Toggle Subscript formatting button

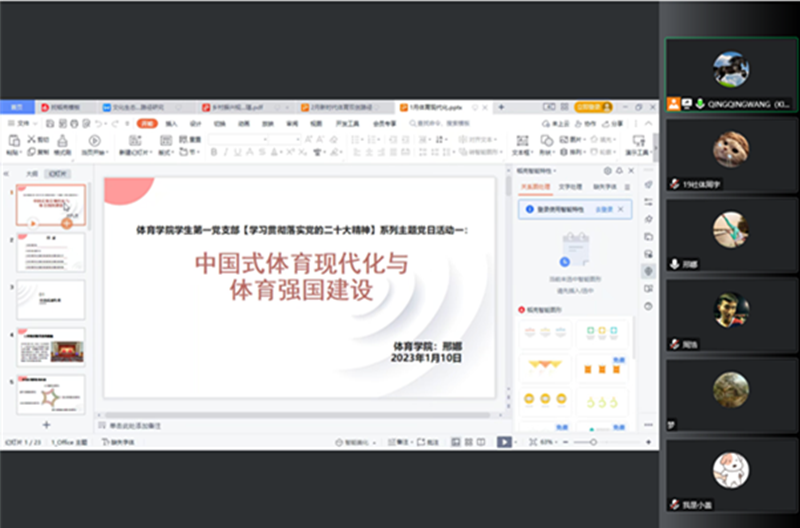[x=303, y=152]
